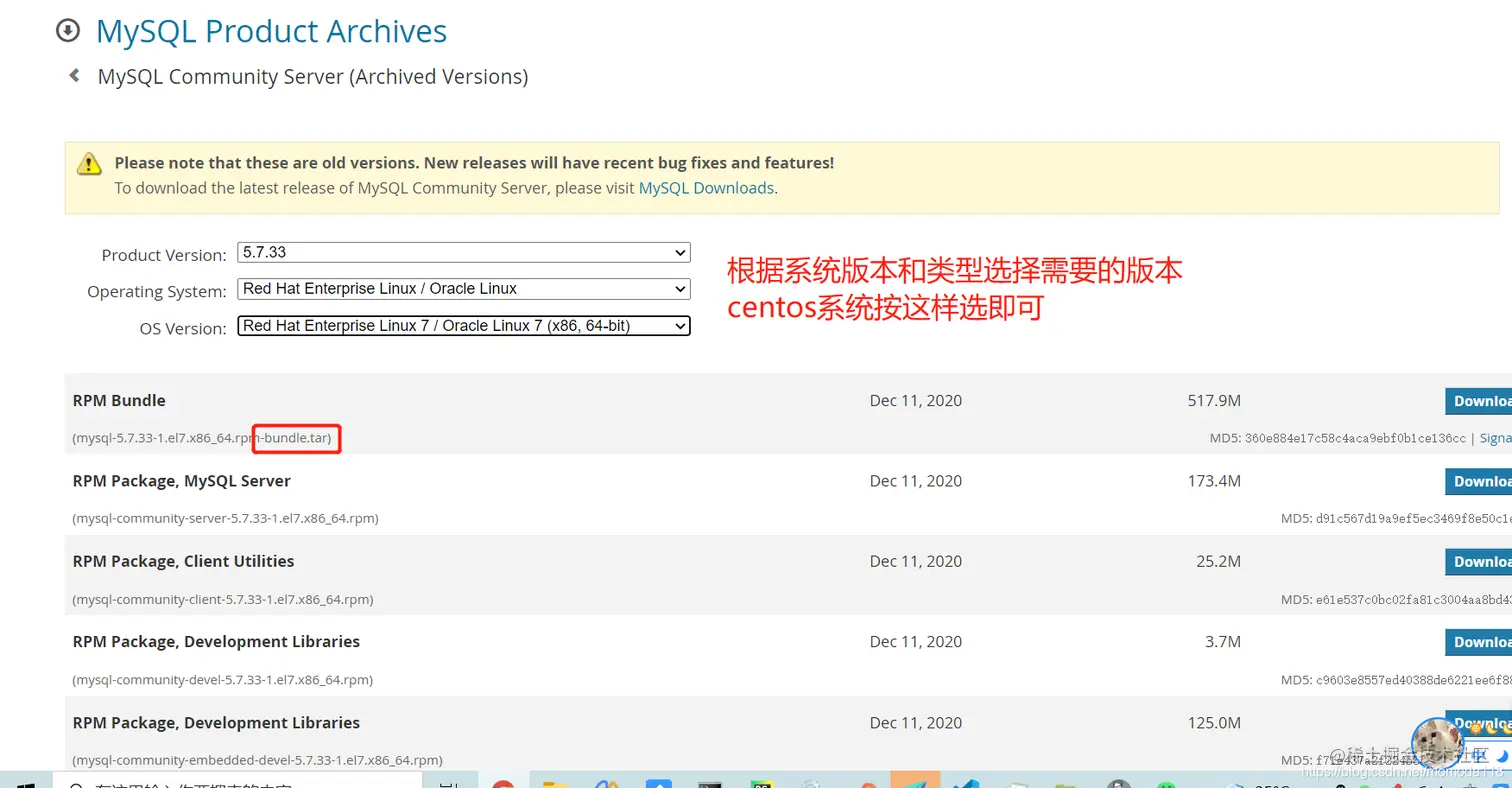This screenshot has height=788, width=1512.
Task: Click the bold old-versions notice text
Action: (474, 162)
